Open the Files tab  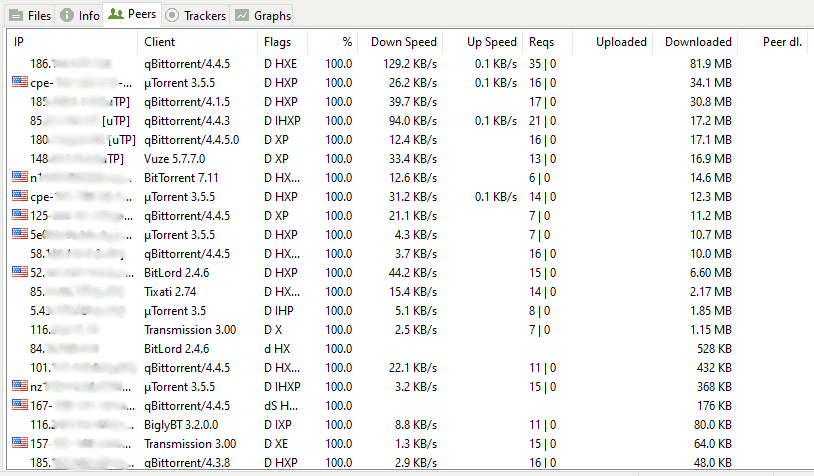pos(30,16)
